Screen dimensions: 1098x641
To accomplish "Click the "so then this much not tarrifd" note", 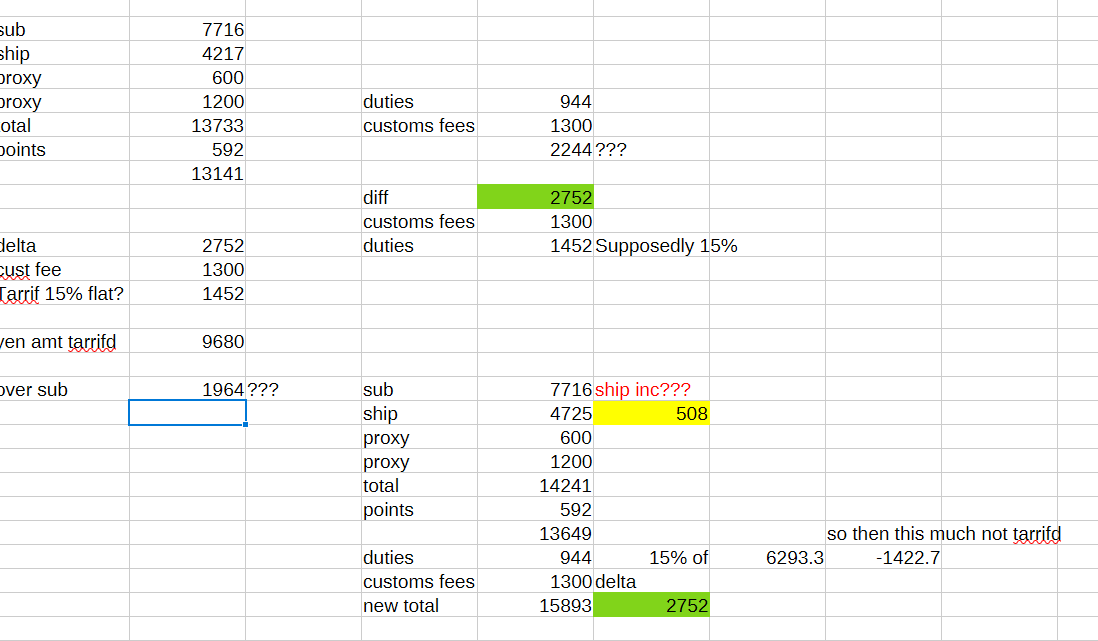I will (943, 534).
